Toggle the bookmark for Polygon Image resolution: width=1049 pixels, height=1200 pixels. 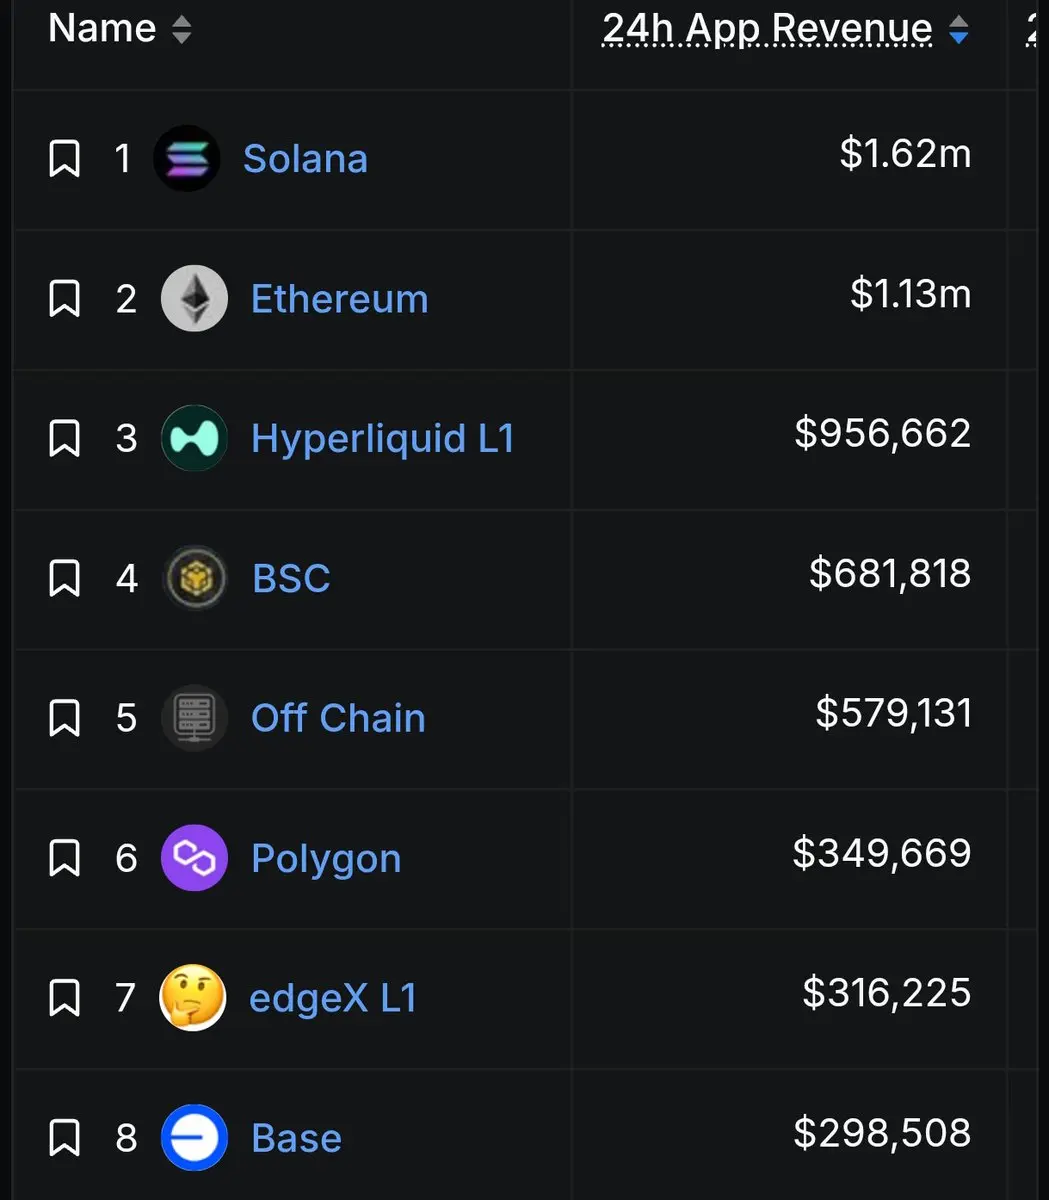coord(65,858)
